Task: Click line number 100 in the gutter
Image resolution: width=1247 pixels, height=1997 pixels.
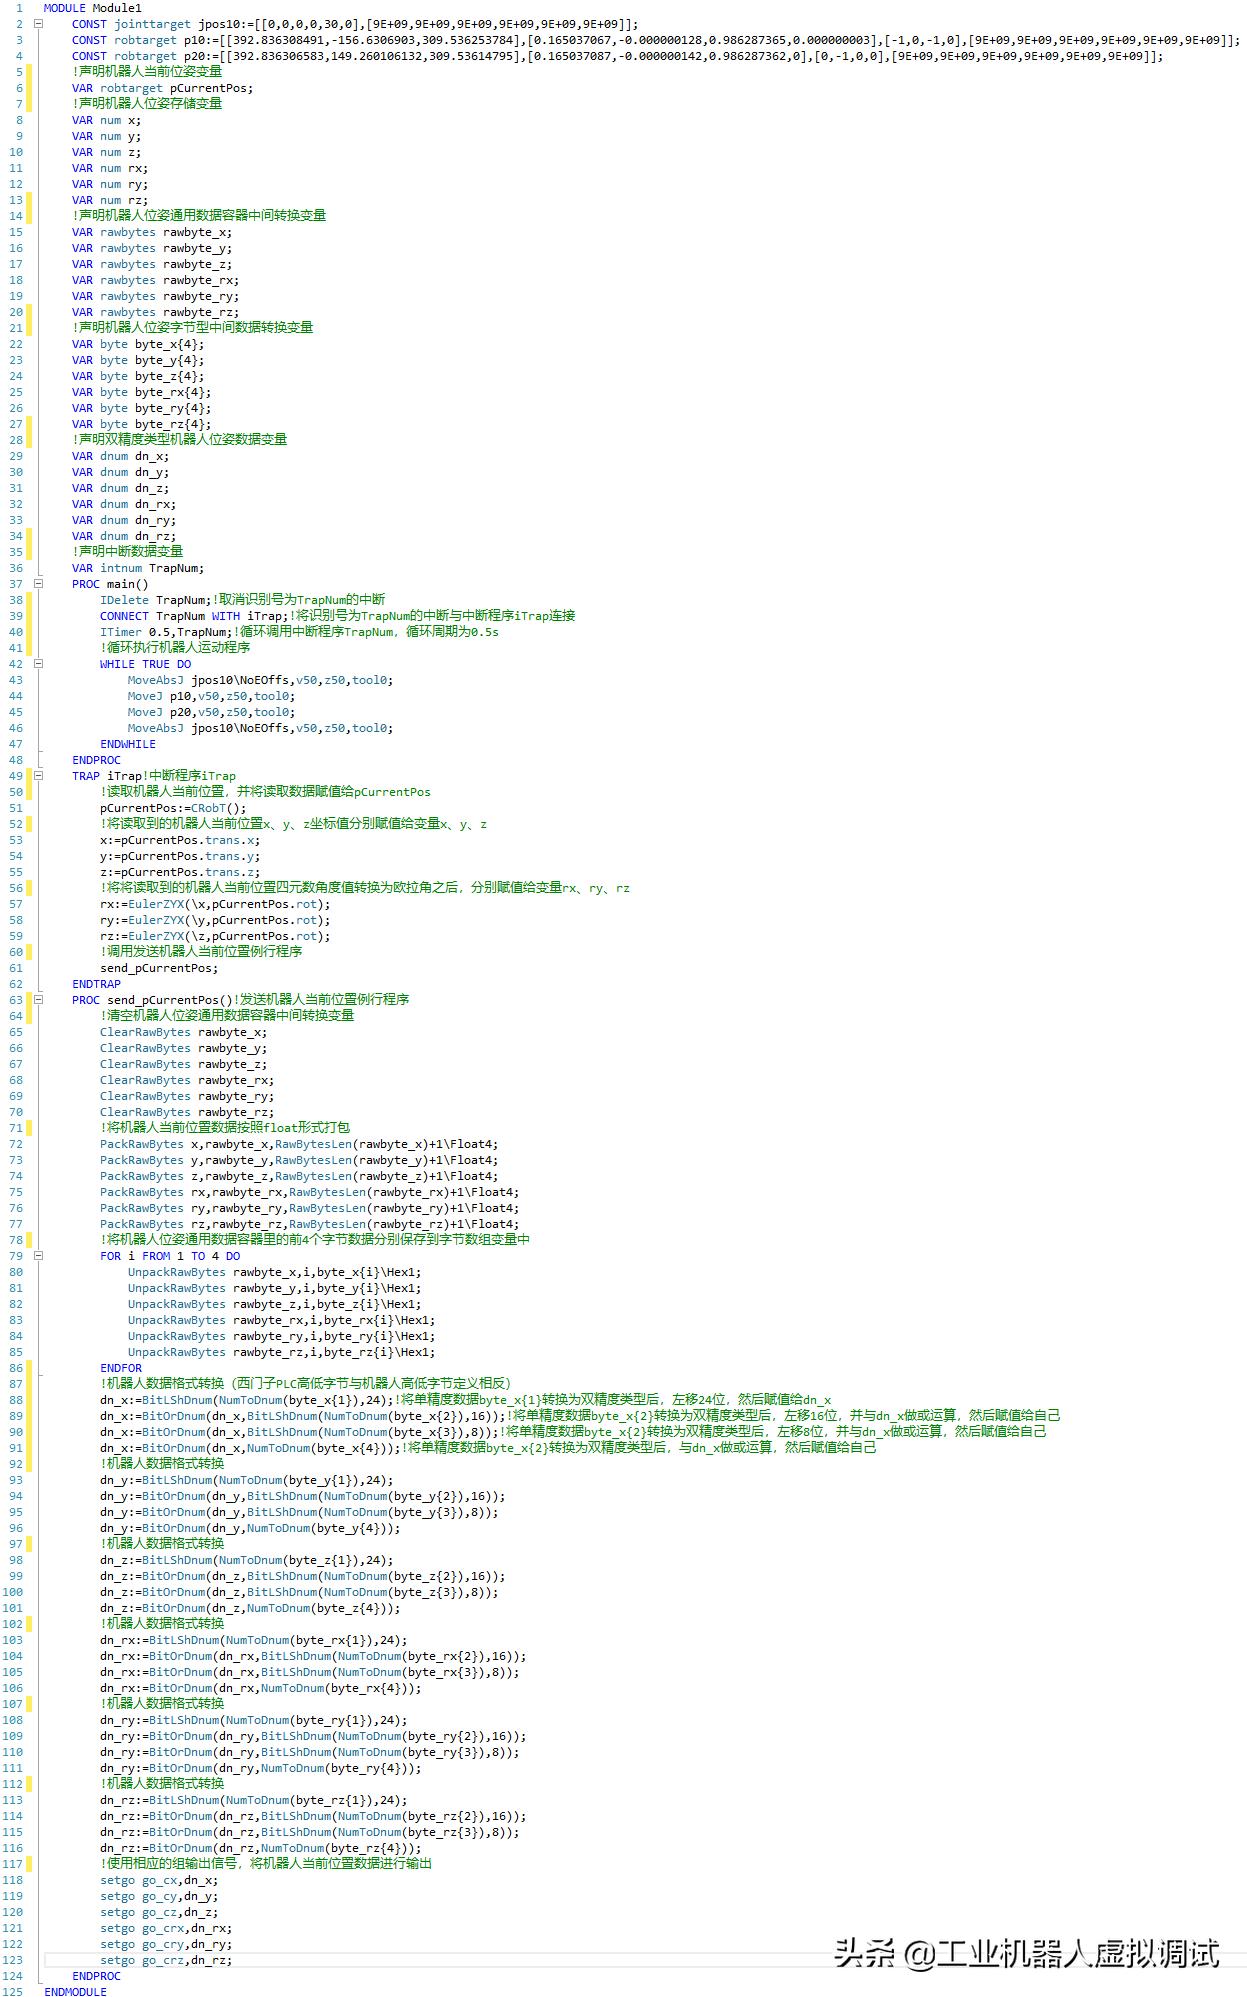Action: coord(12,1592)
